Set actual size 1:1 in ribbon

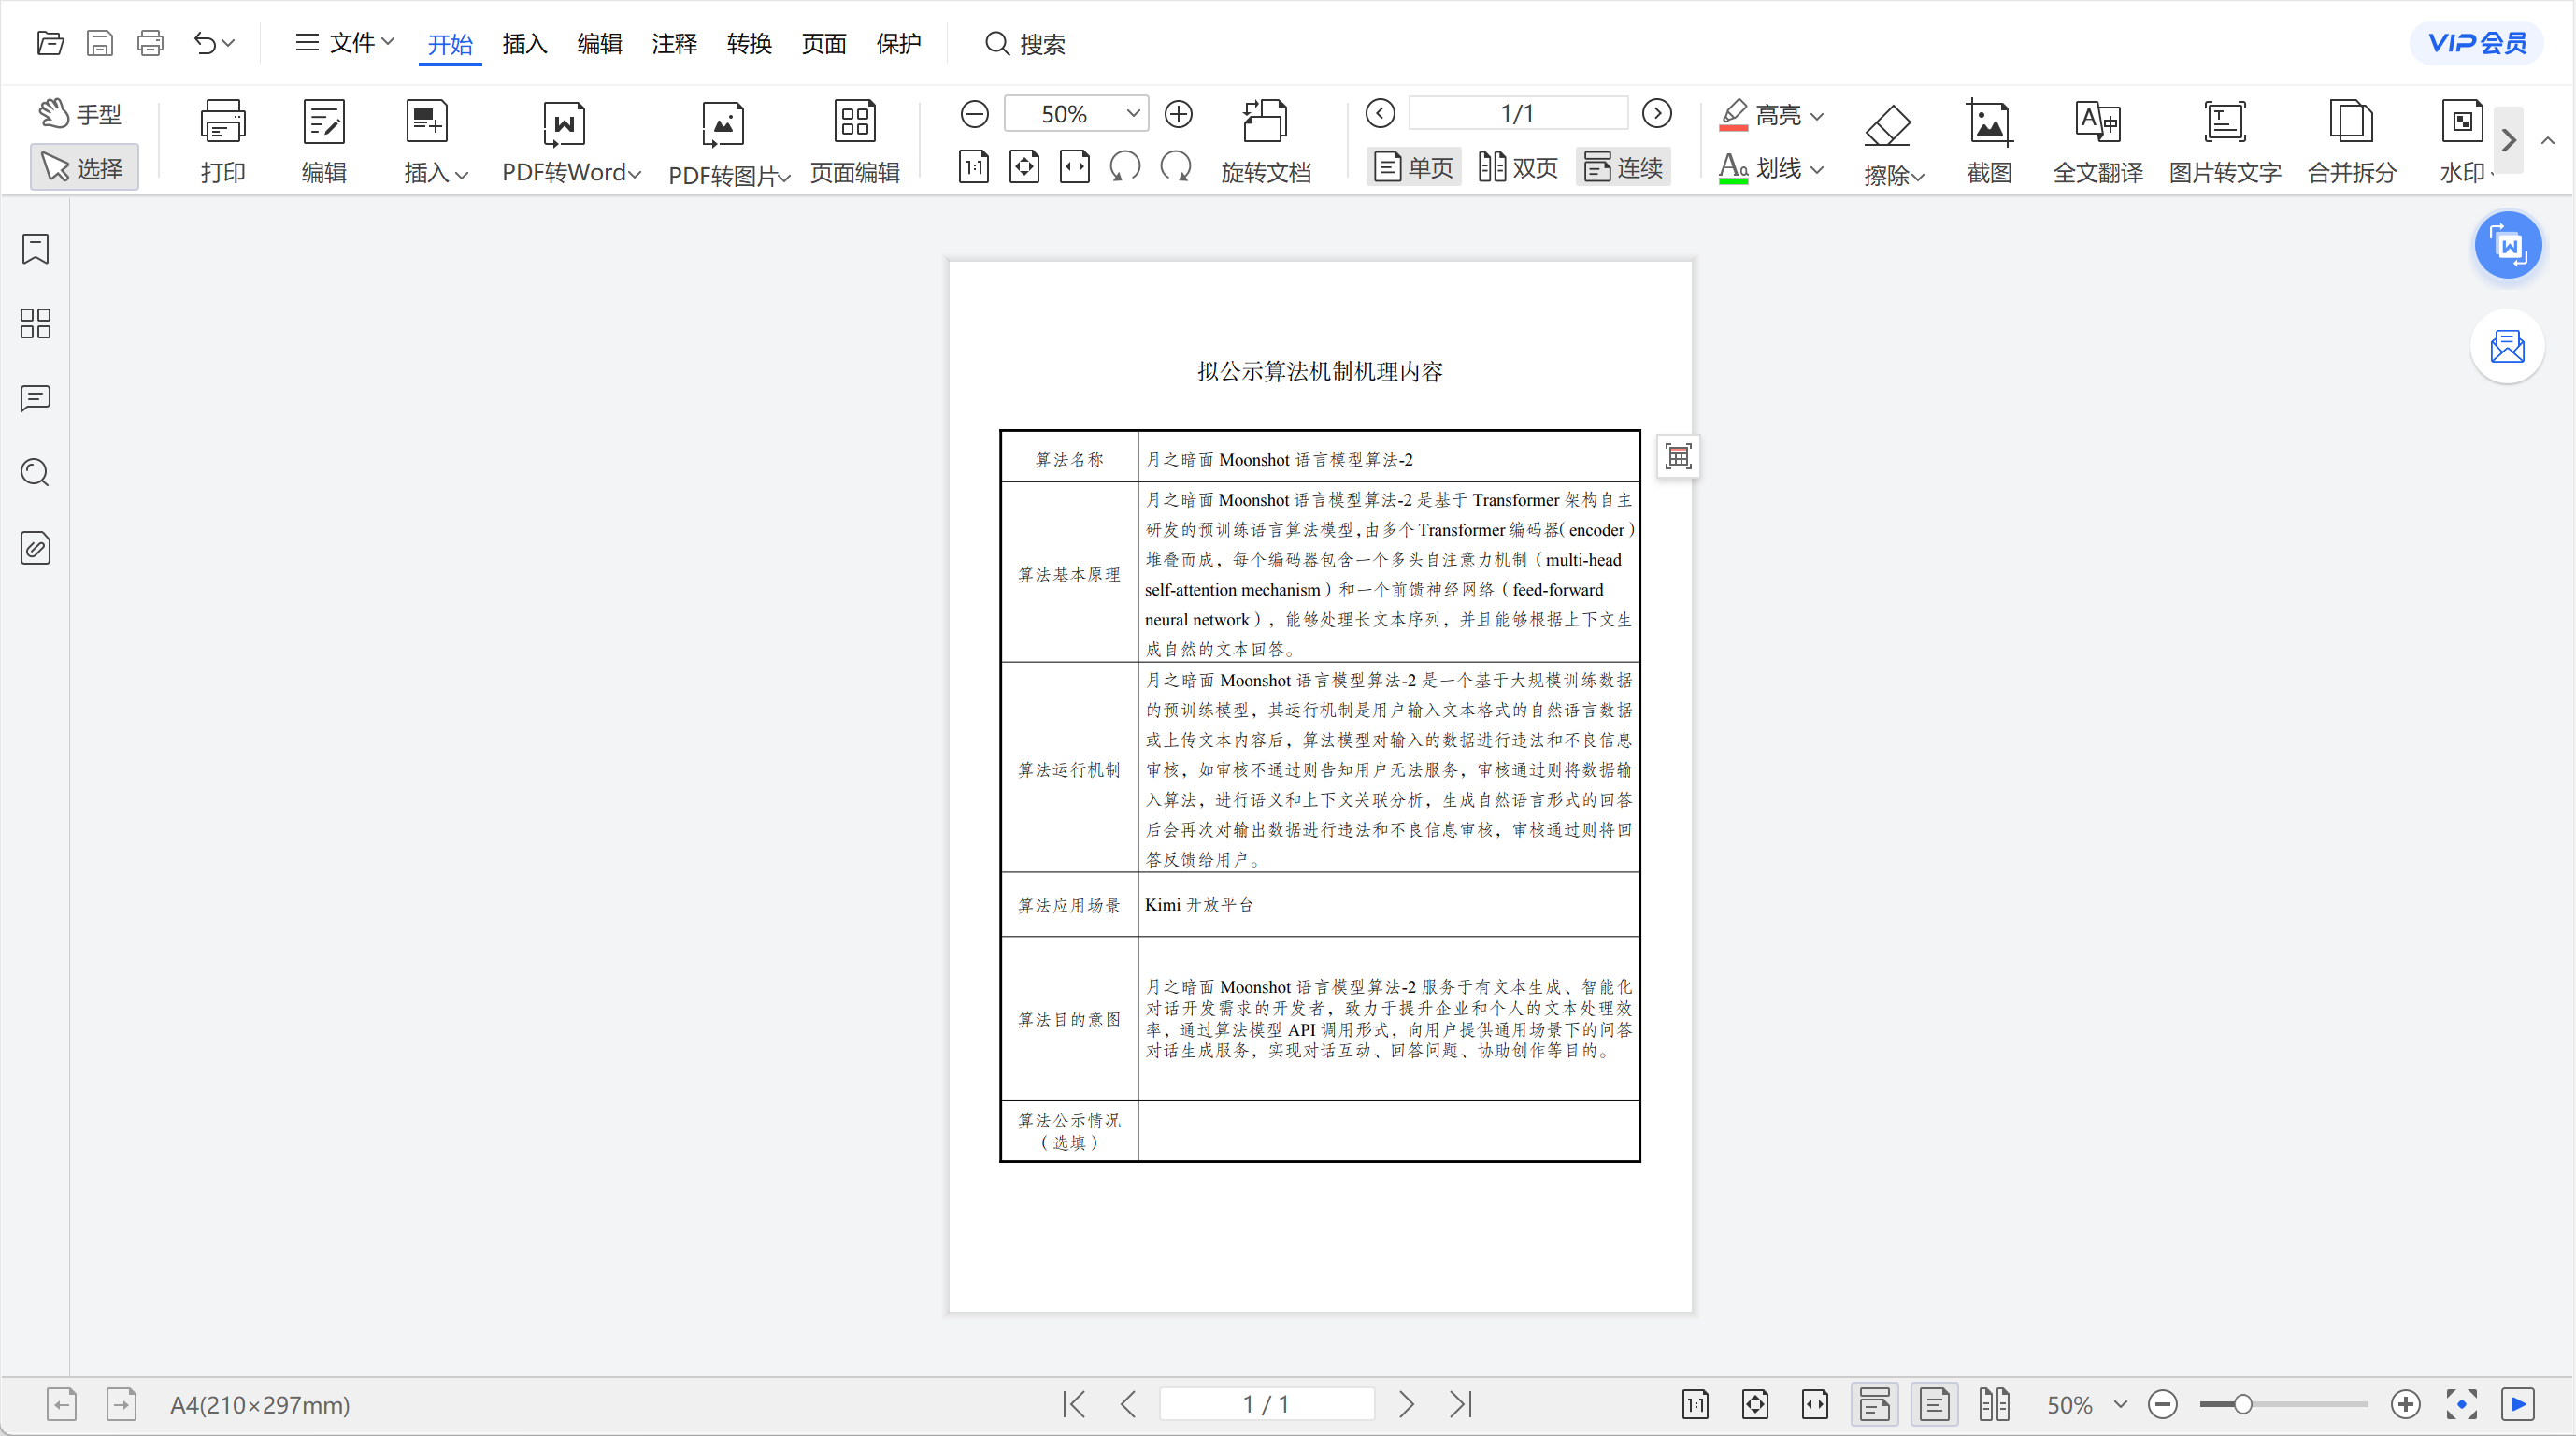point(974,167)
